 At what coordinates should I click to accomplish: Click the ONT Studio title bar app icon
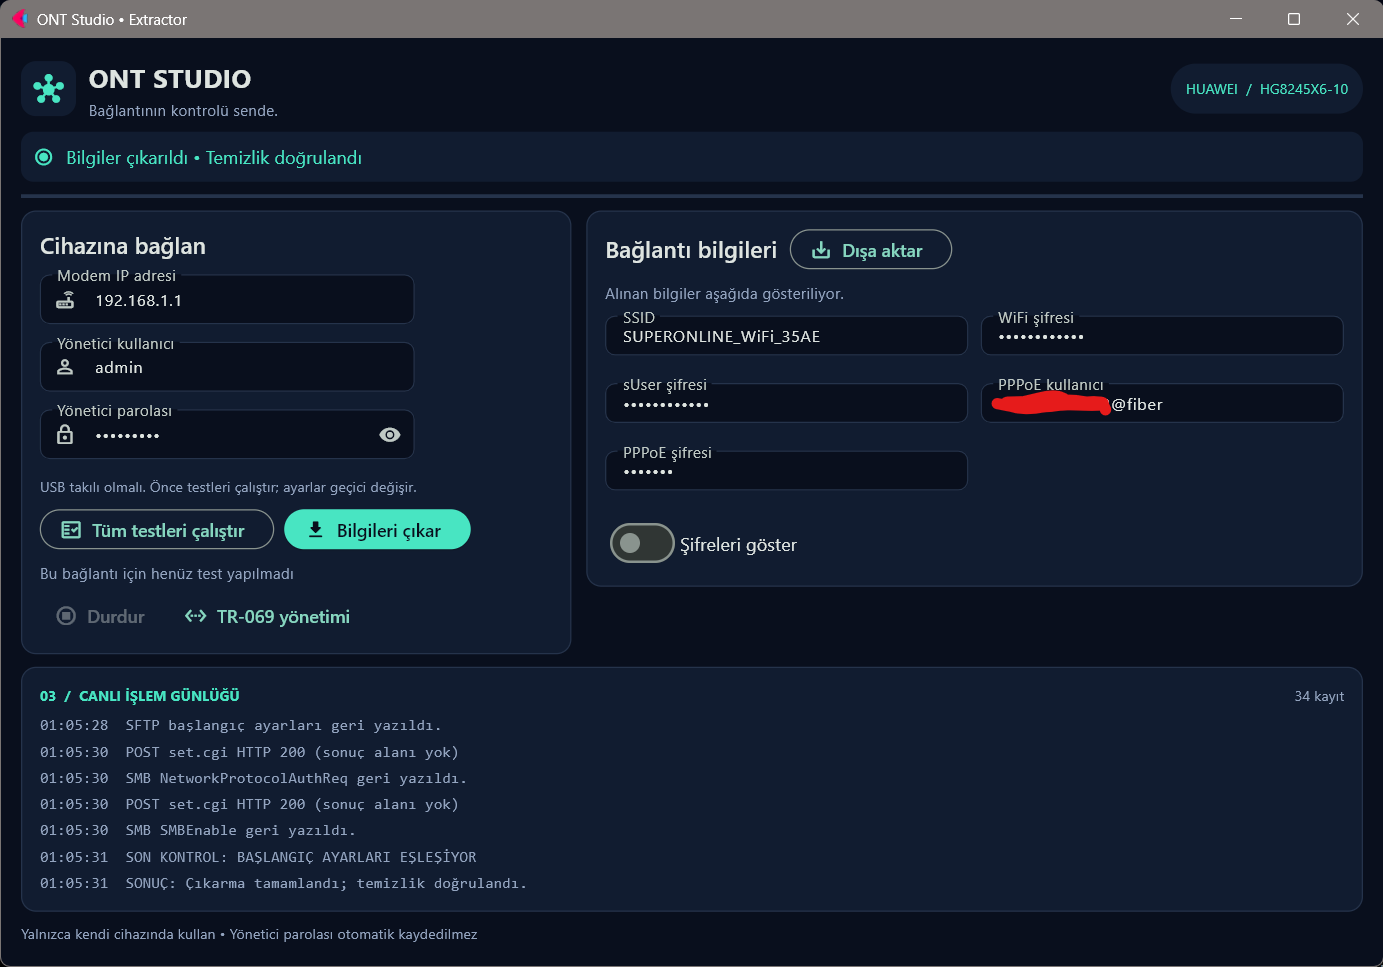click(x=19, y=19)
